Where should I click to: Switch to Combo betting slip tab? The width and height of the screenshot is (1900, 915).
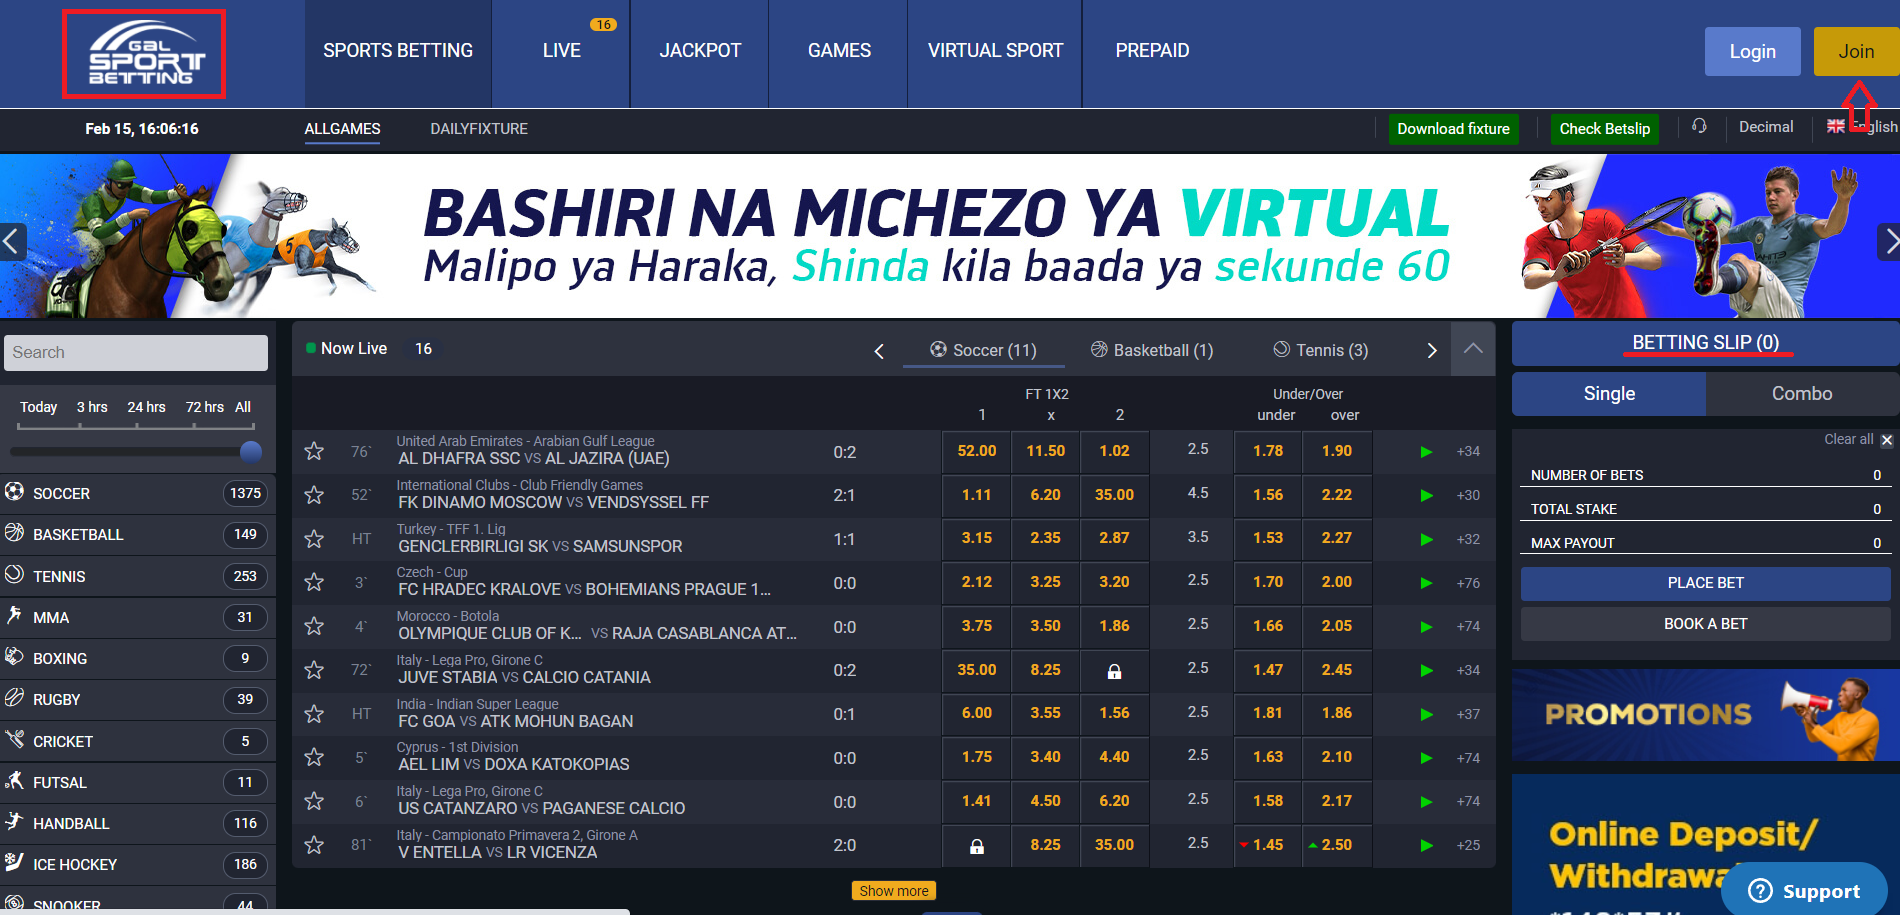(x=1802, y=394)
